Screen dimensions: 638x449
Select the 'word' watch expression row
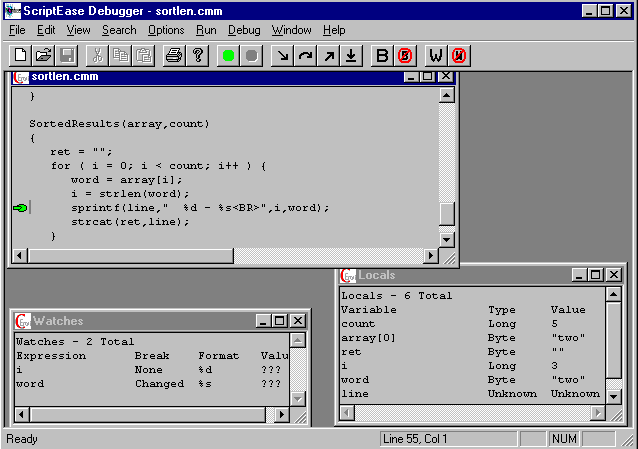[x=152, y=384]
